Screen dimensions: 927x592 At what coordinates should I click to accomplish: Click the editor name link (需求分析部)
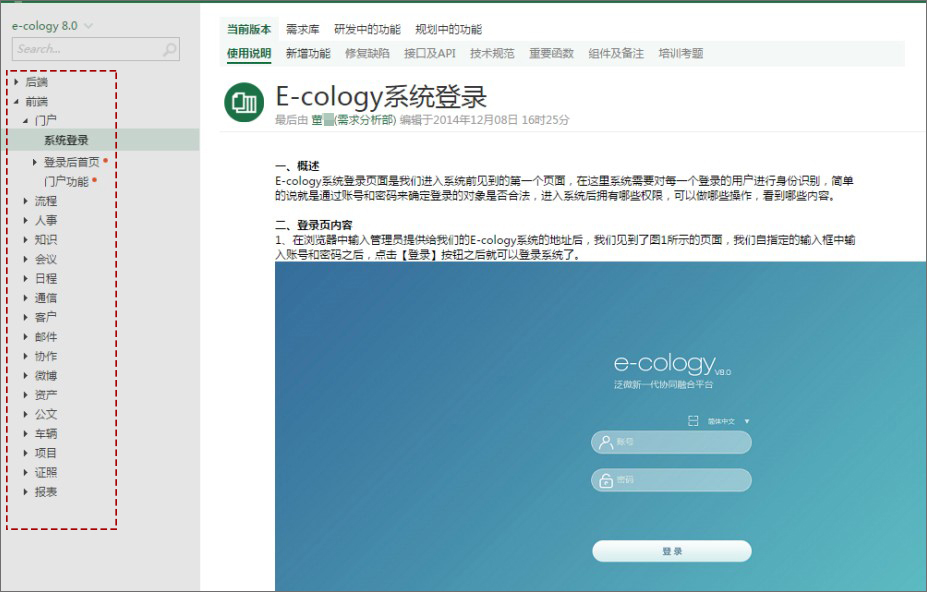(354, 120)
